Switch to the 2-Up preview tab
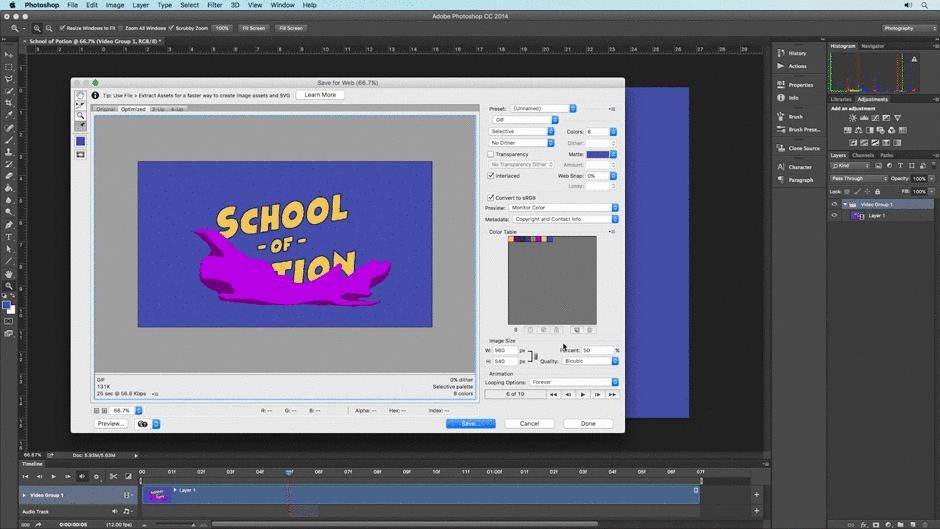Viewport: 940px width, 529px height. point(158,109)
